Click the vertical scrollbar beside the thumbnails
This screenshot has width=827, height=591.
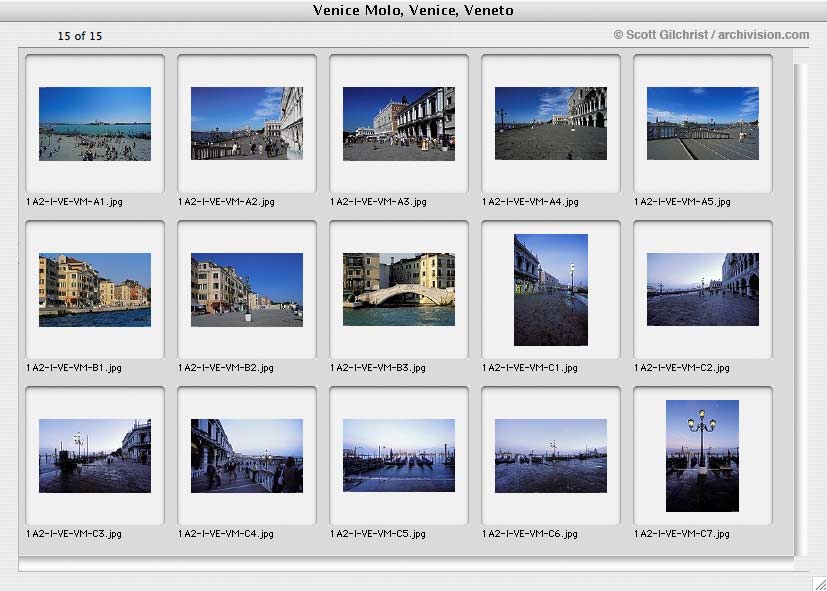tap(801, 309)
